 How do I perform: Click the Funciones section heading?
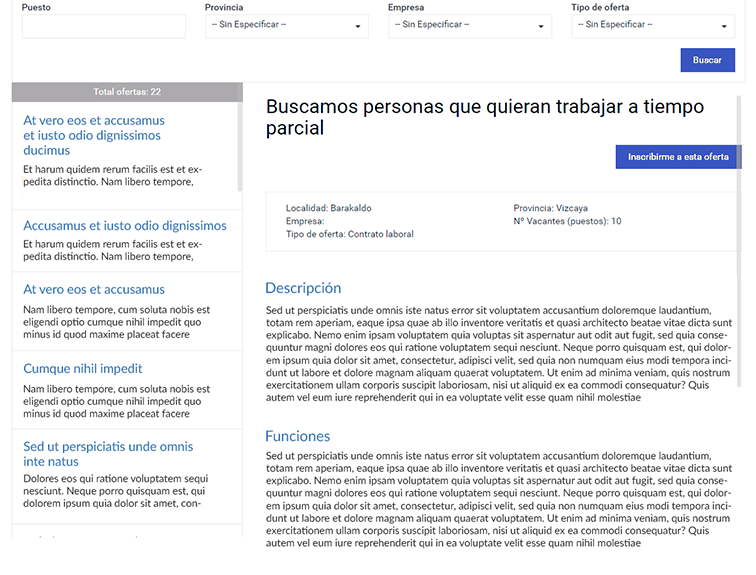[297, 436]
